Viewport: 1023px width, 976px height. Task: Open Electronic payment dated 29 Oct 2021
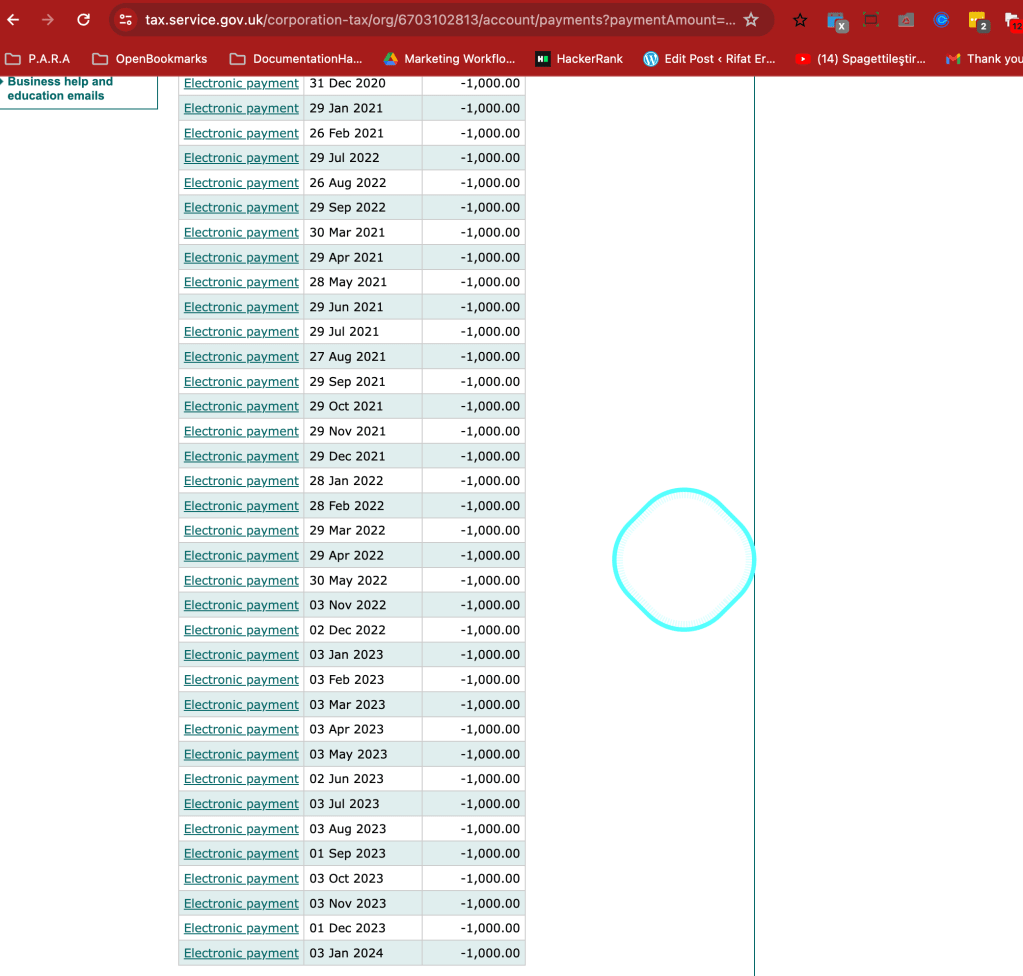[x=241, y=406]
